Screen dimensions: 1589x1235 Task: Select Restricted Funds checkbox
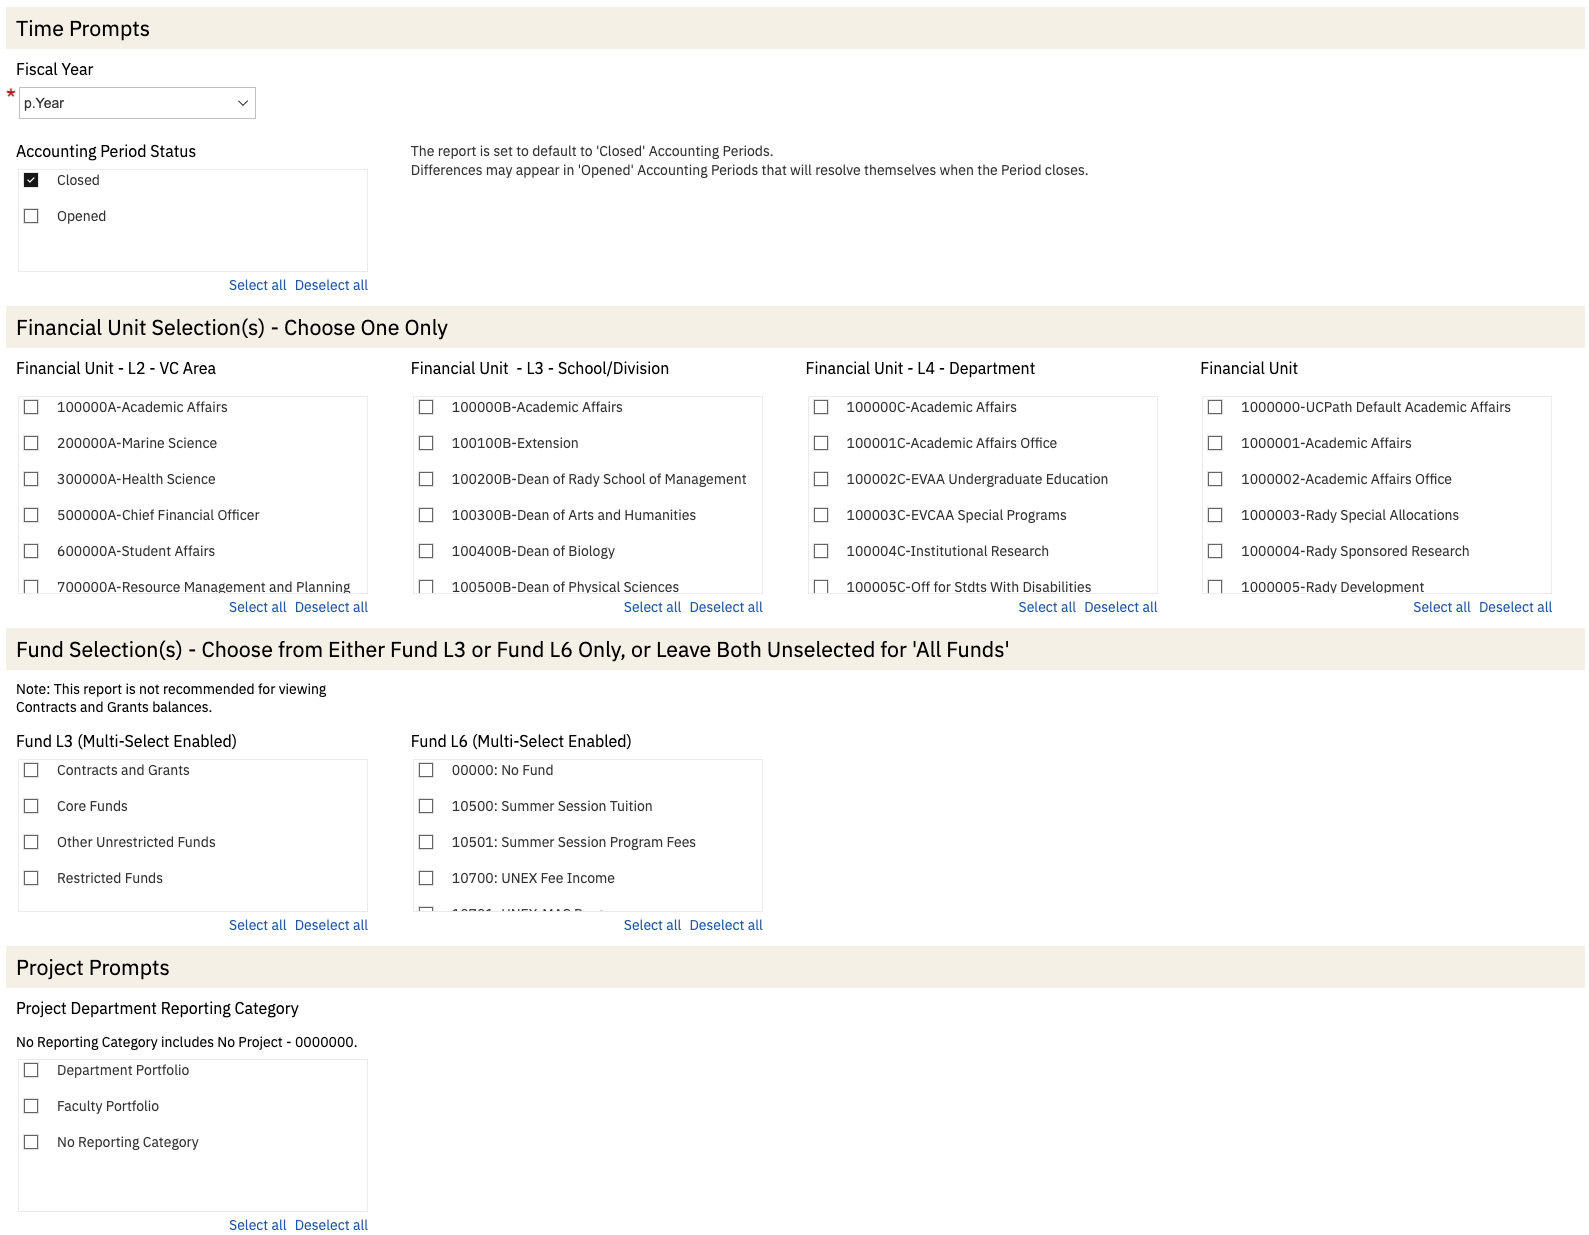click(x=31, y=878)
